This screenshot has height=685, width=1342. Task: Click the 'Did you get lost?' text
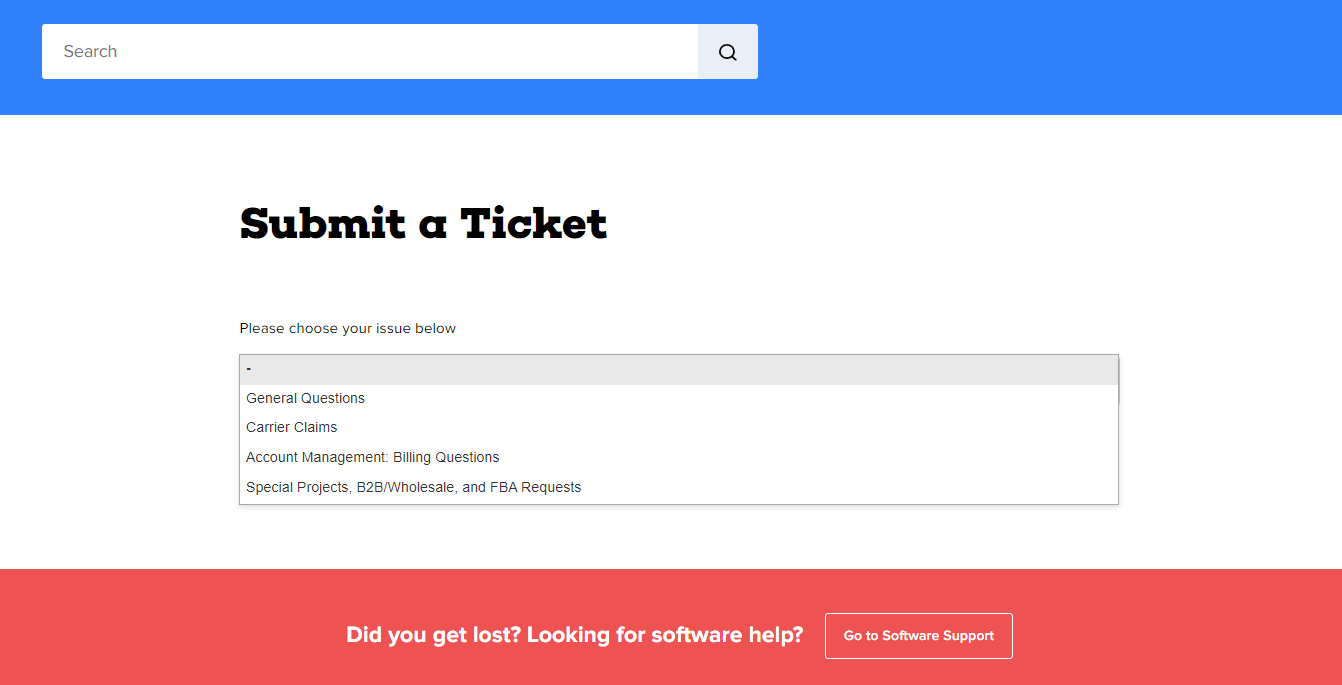pos(433,635)
